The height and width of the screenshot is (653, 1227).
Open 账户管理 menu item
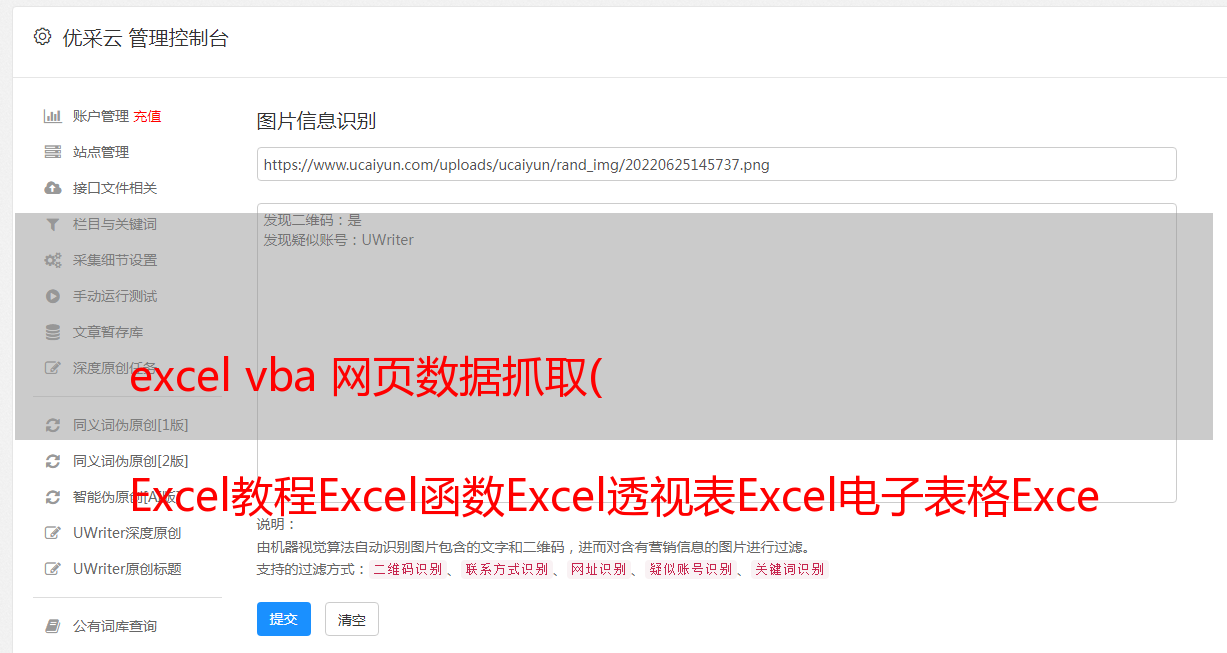pos(101,116)
